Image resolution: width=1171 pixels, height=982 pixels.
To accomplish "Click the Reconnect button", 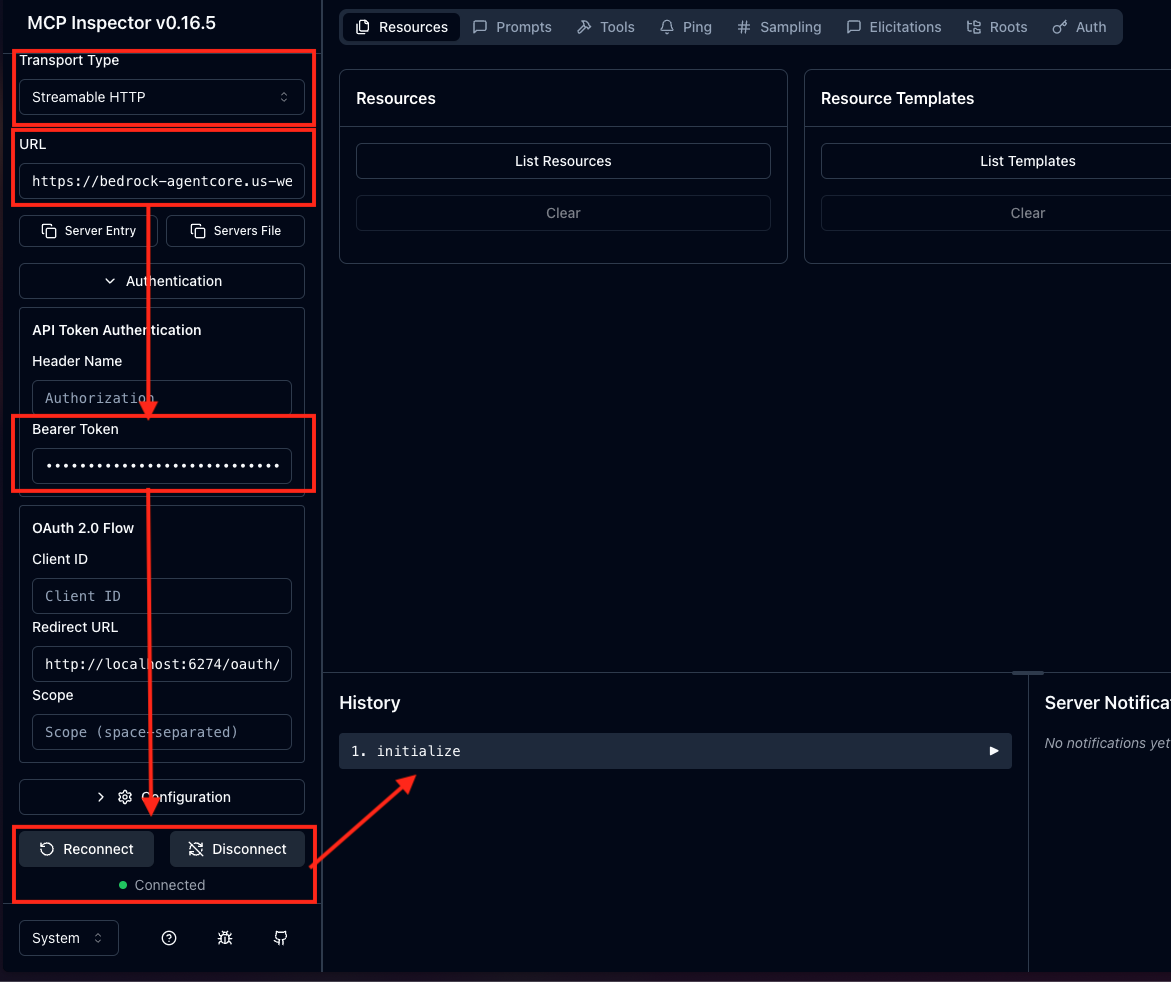I will [87, 849].
